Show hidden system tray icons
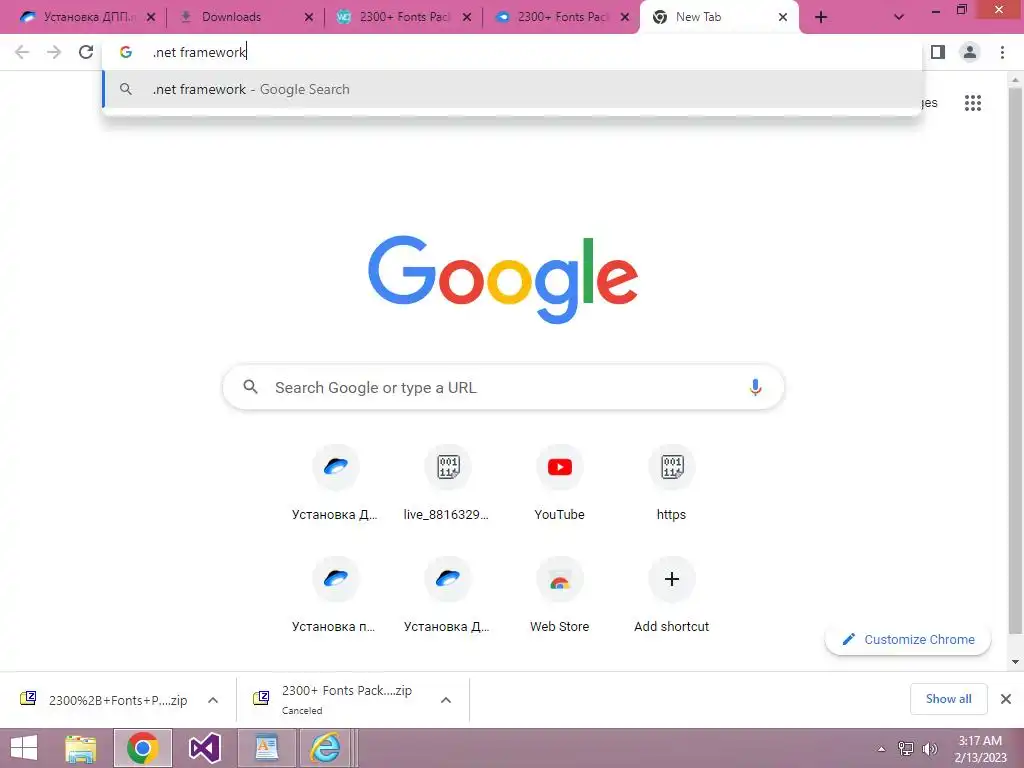This screenshot has height=768, width=1024. (881, 749)
